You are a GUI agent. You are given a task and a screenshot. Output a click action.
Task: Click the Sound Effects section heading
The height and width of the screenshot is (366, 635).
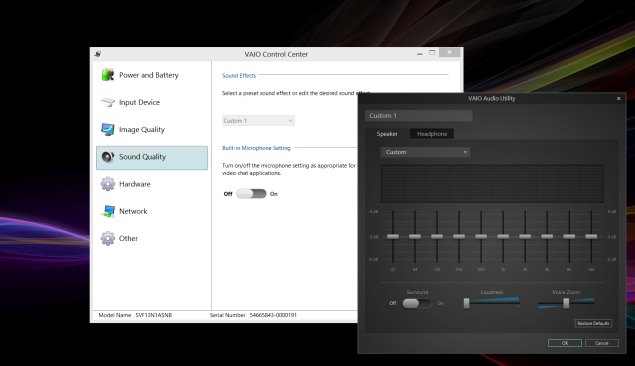click(239, 76)
